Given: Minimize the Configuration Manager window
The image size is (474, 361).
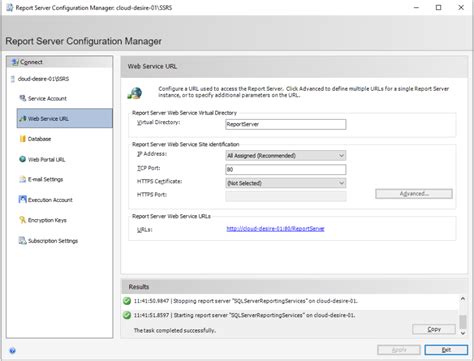Looking at the screenshot, I should pos(416,7).
